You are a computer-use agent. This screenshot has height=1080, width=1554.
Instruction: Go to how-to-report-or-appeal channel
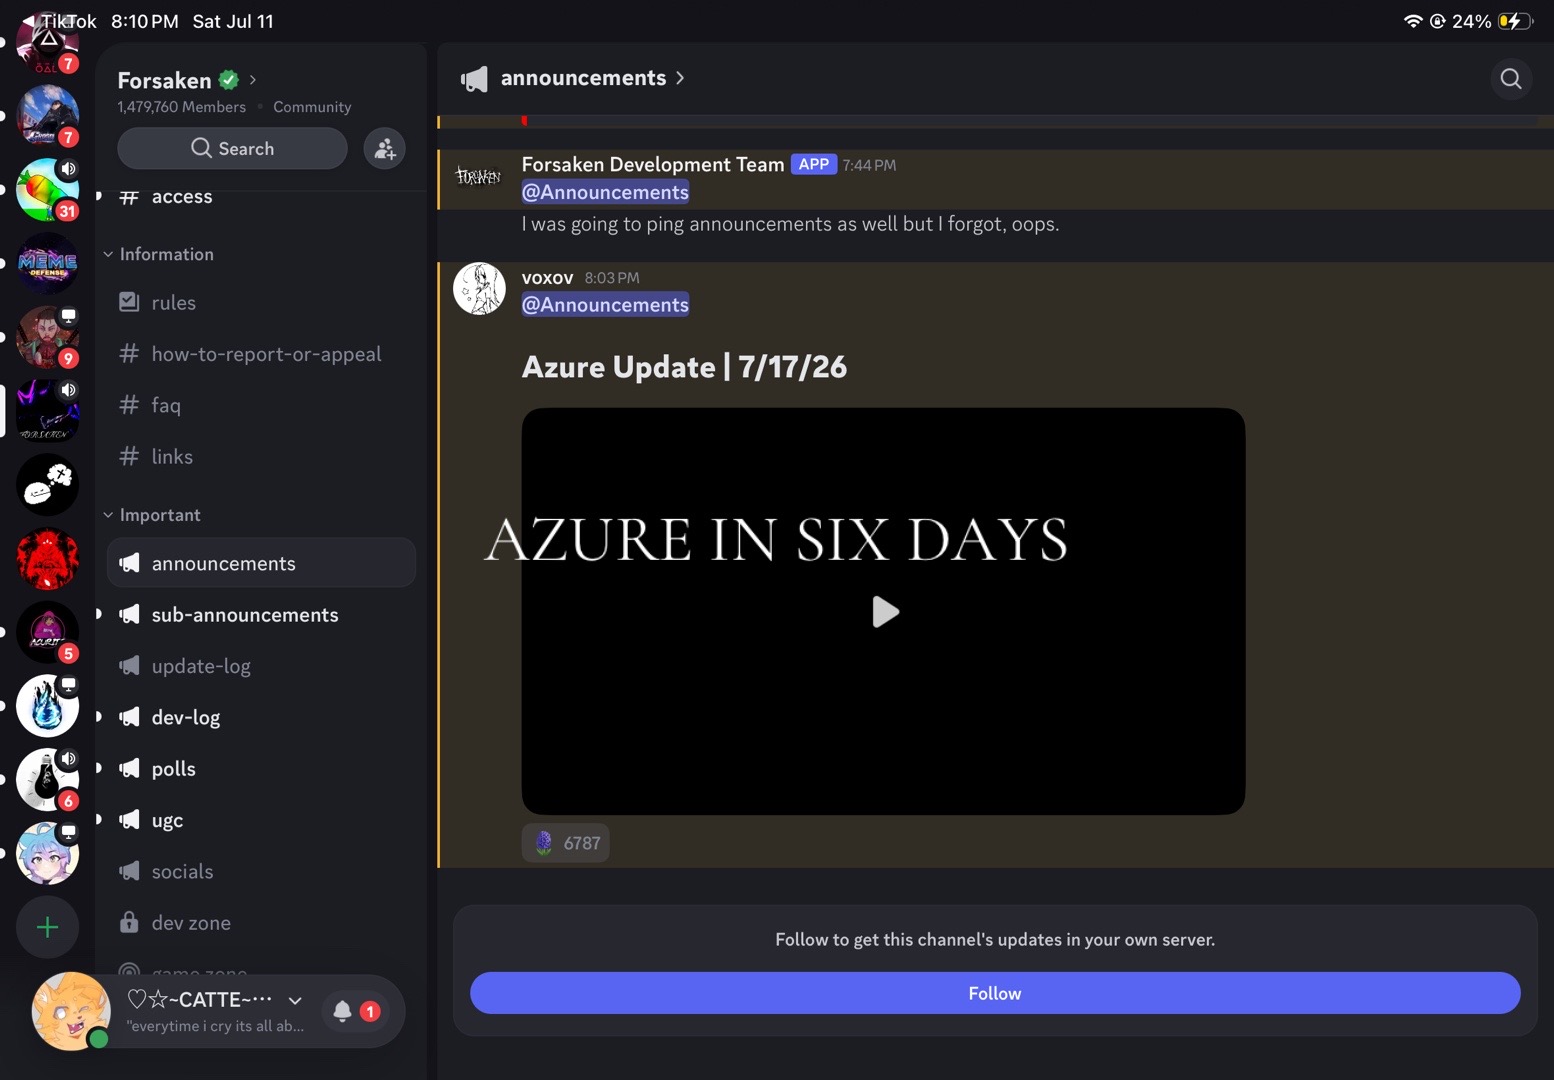click(x=261, y=354)
